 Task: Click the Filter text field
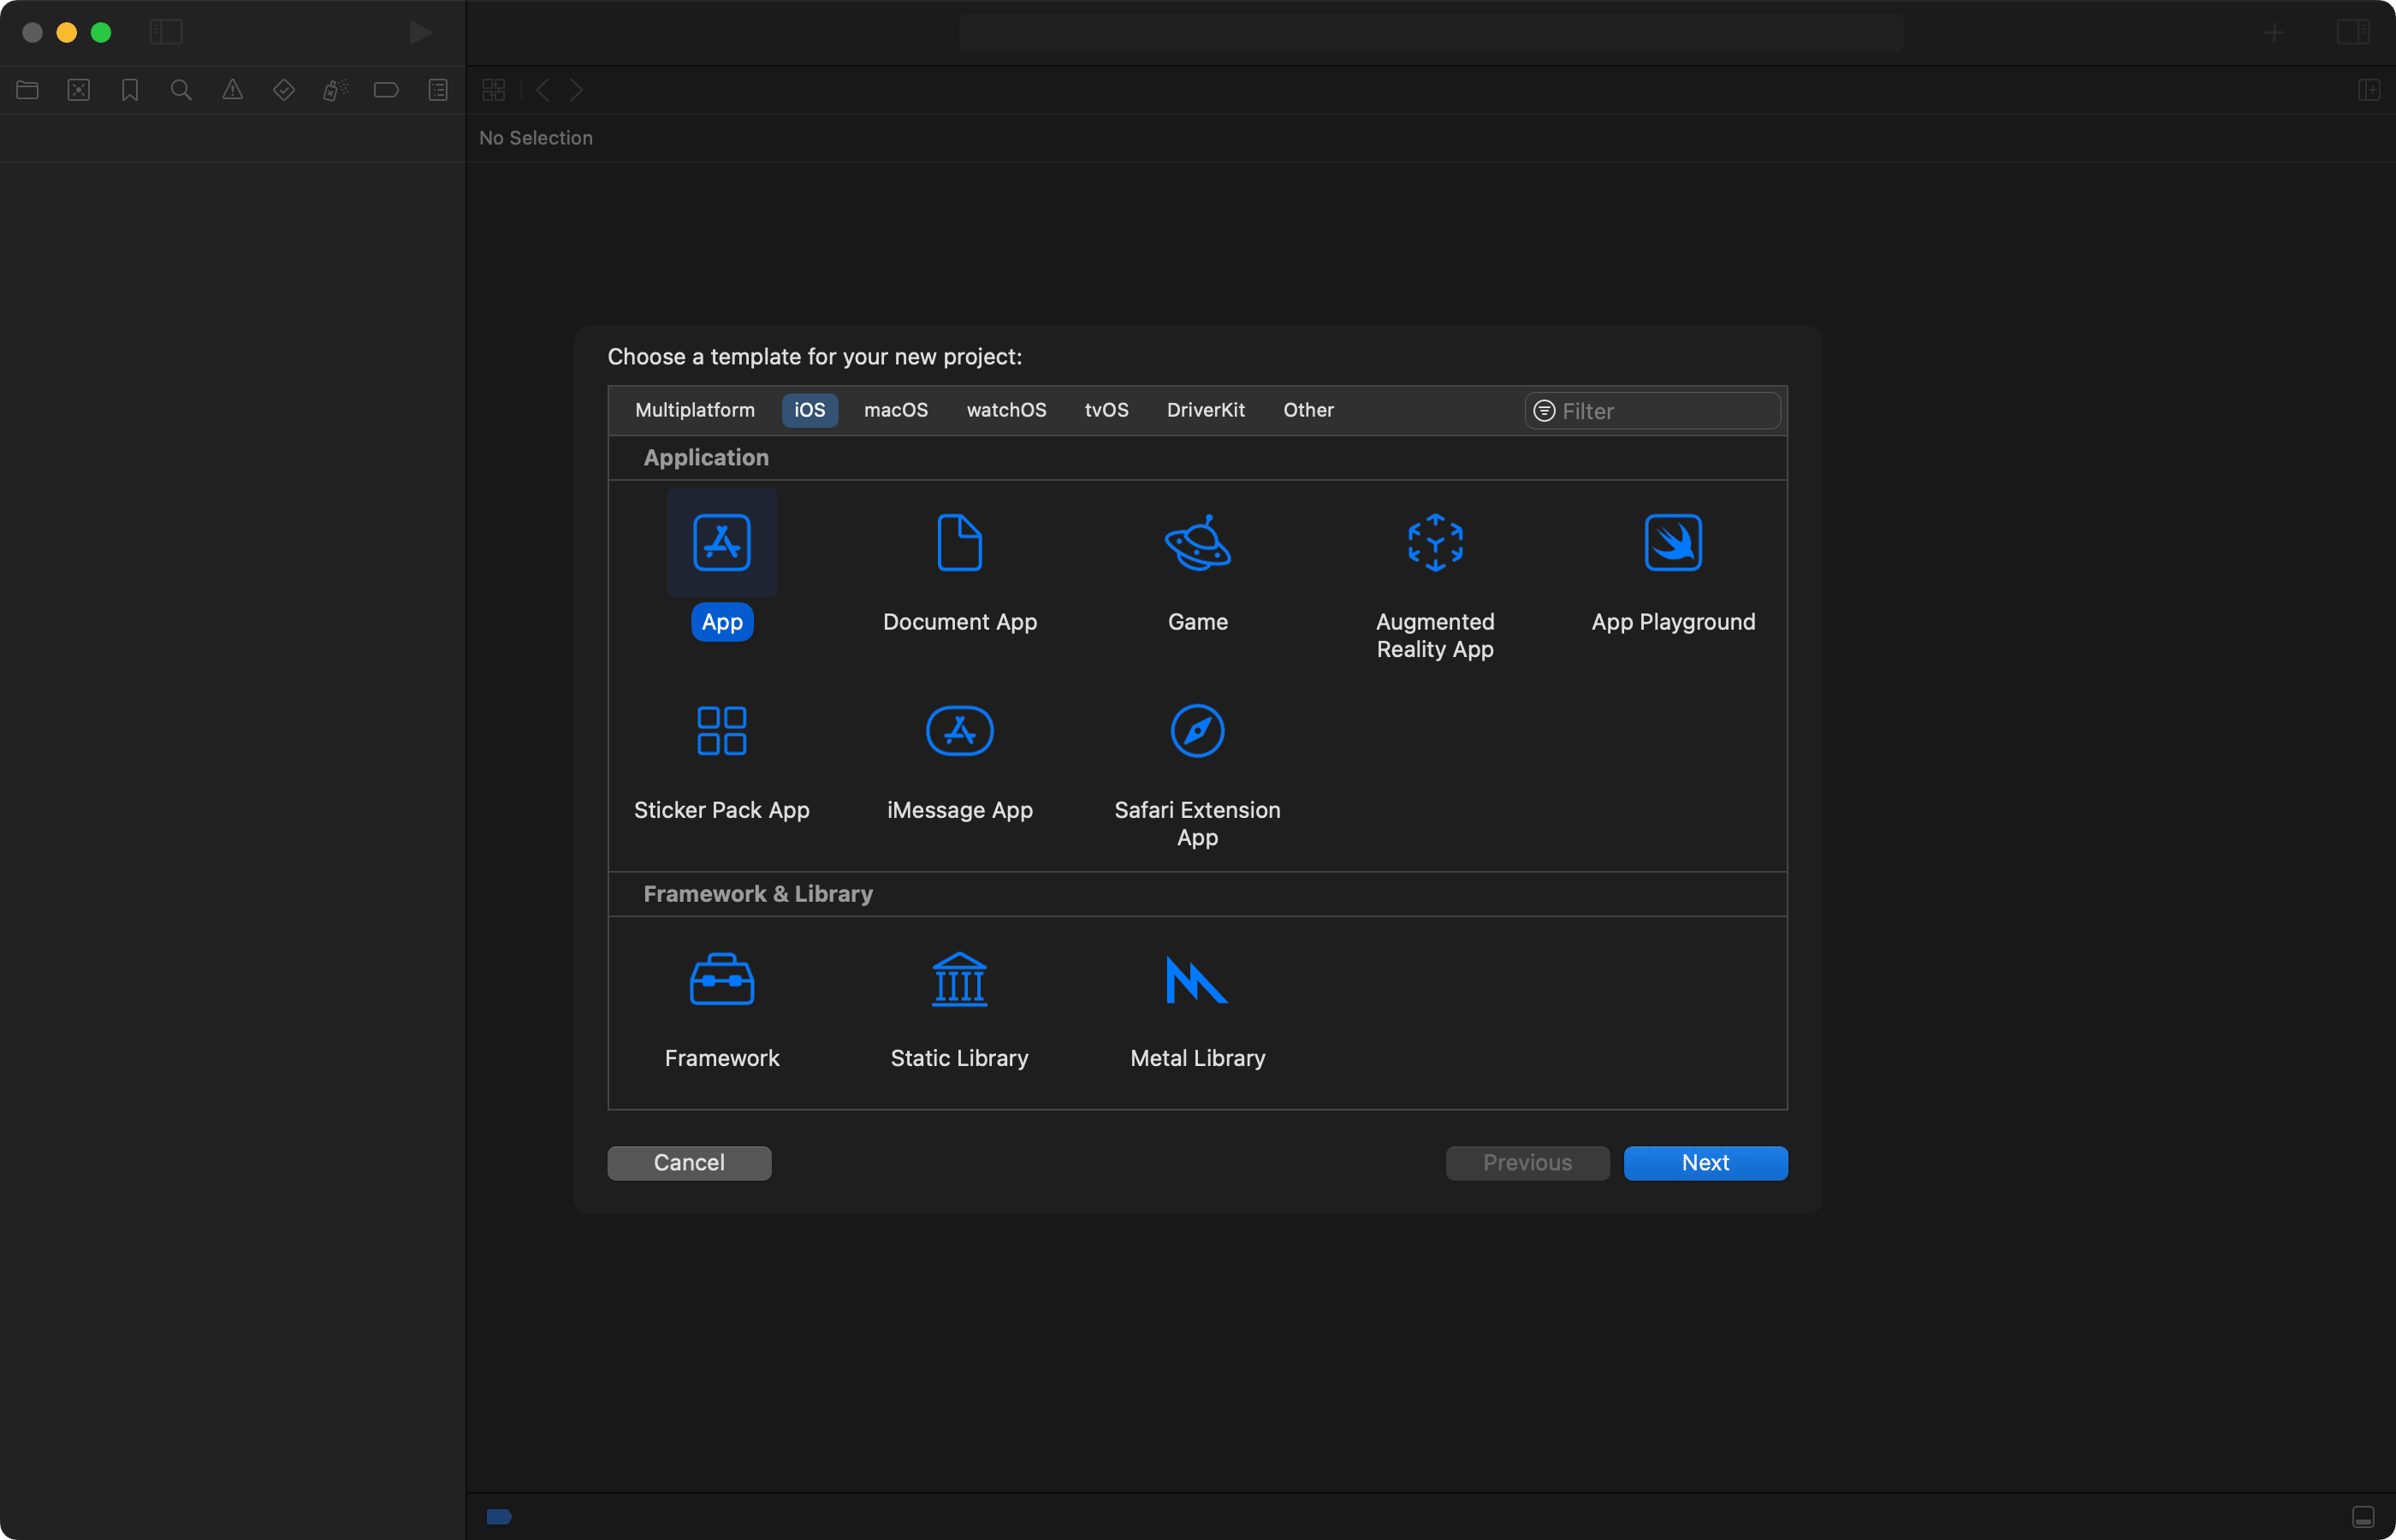click(x=1652, y=411)
